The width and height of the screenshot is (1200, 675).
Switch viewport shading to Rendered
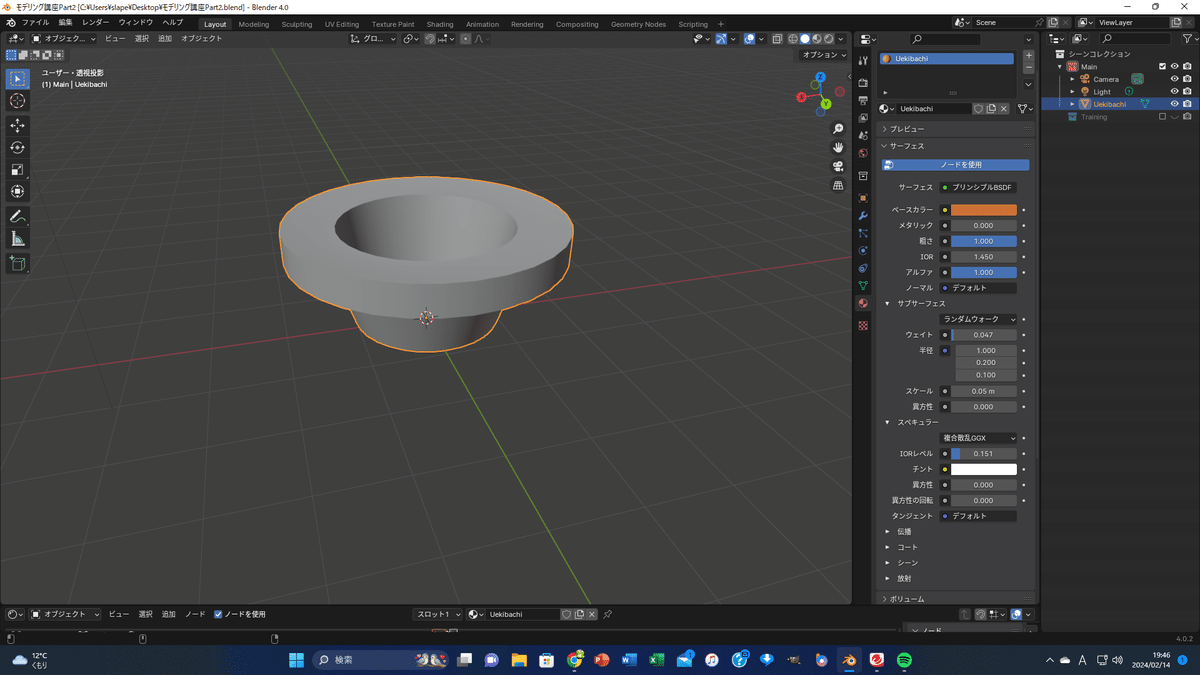pos(829,39)
